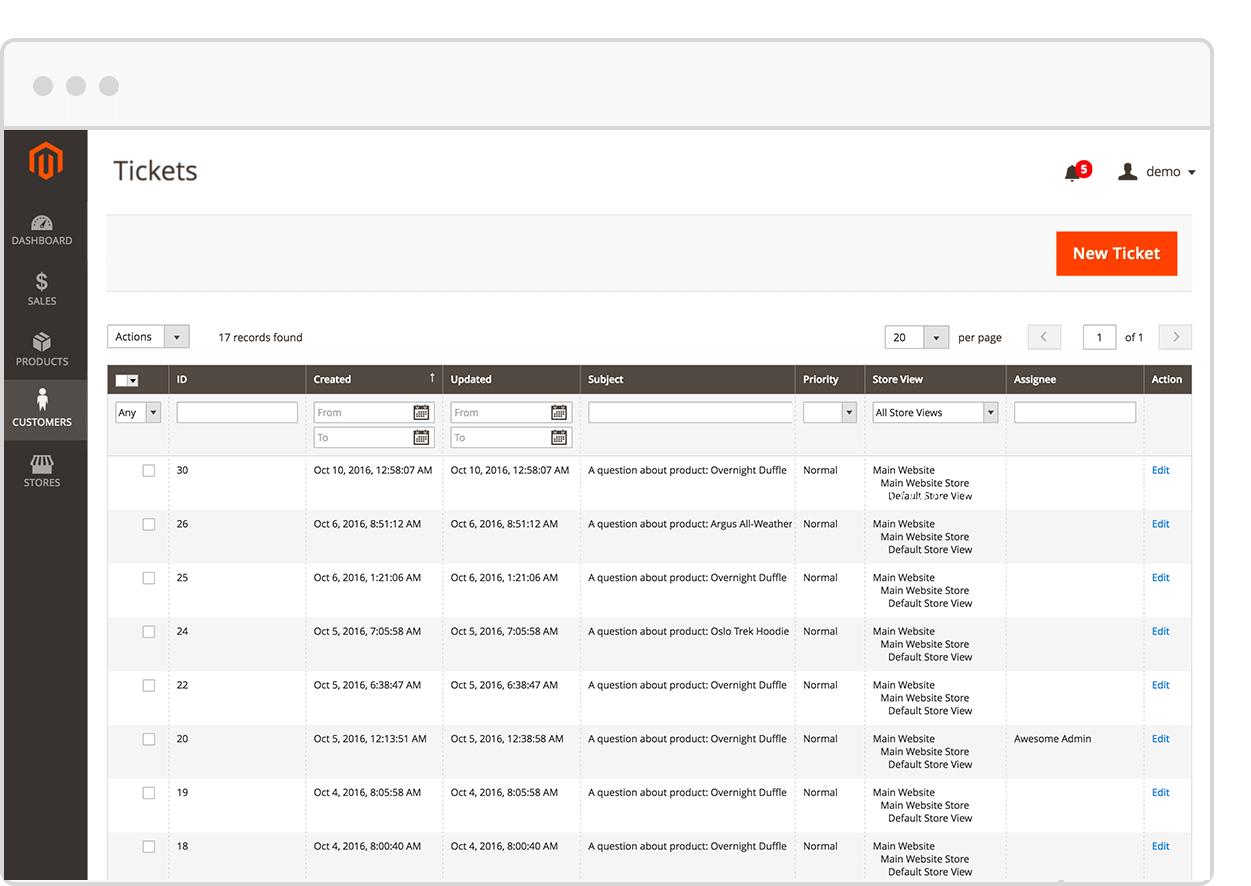Open the Products sidebar section

(x=42, y=350)
